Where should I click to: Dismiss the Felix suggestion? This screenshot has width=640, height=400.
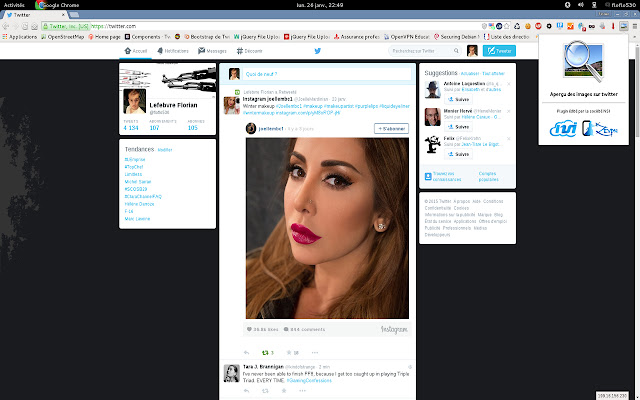[509, 138]
